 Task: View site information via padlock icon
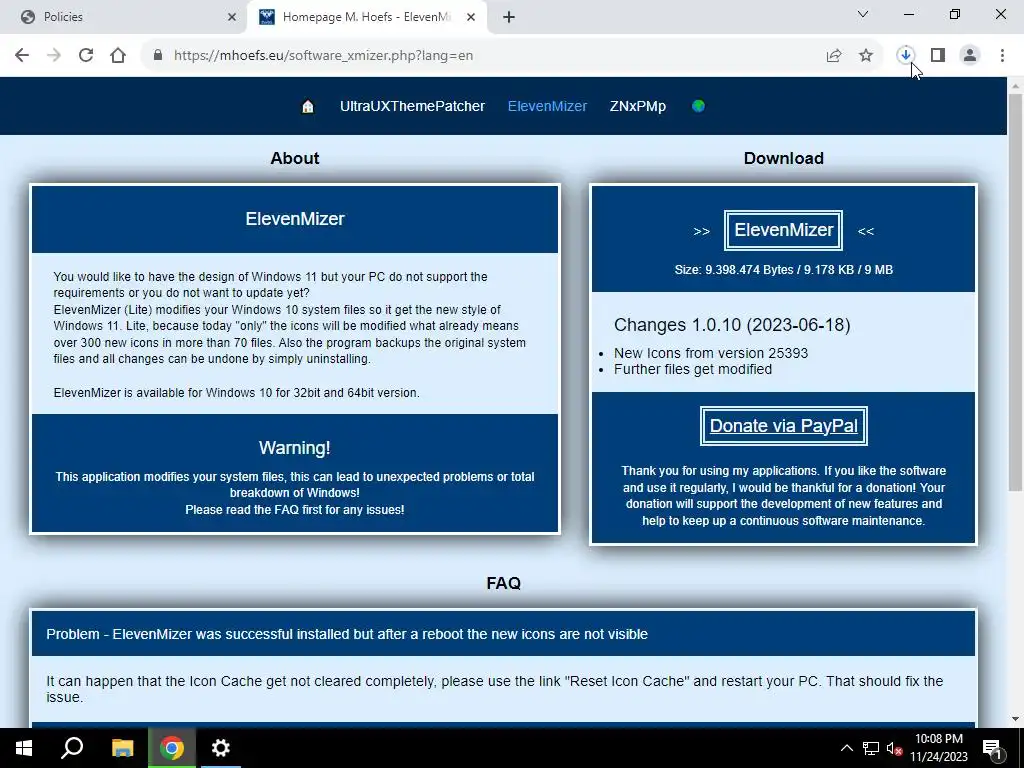[x=157, y=56]
